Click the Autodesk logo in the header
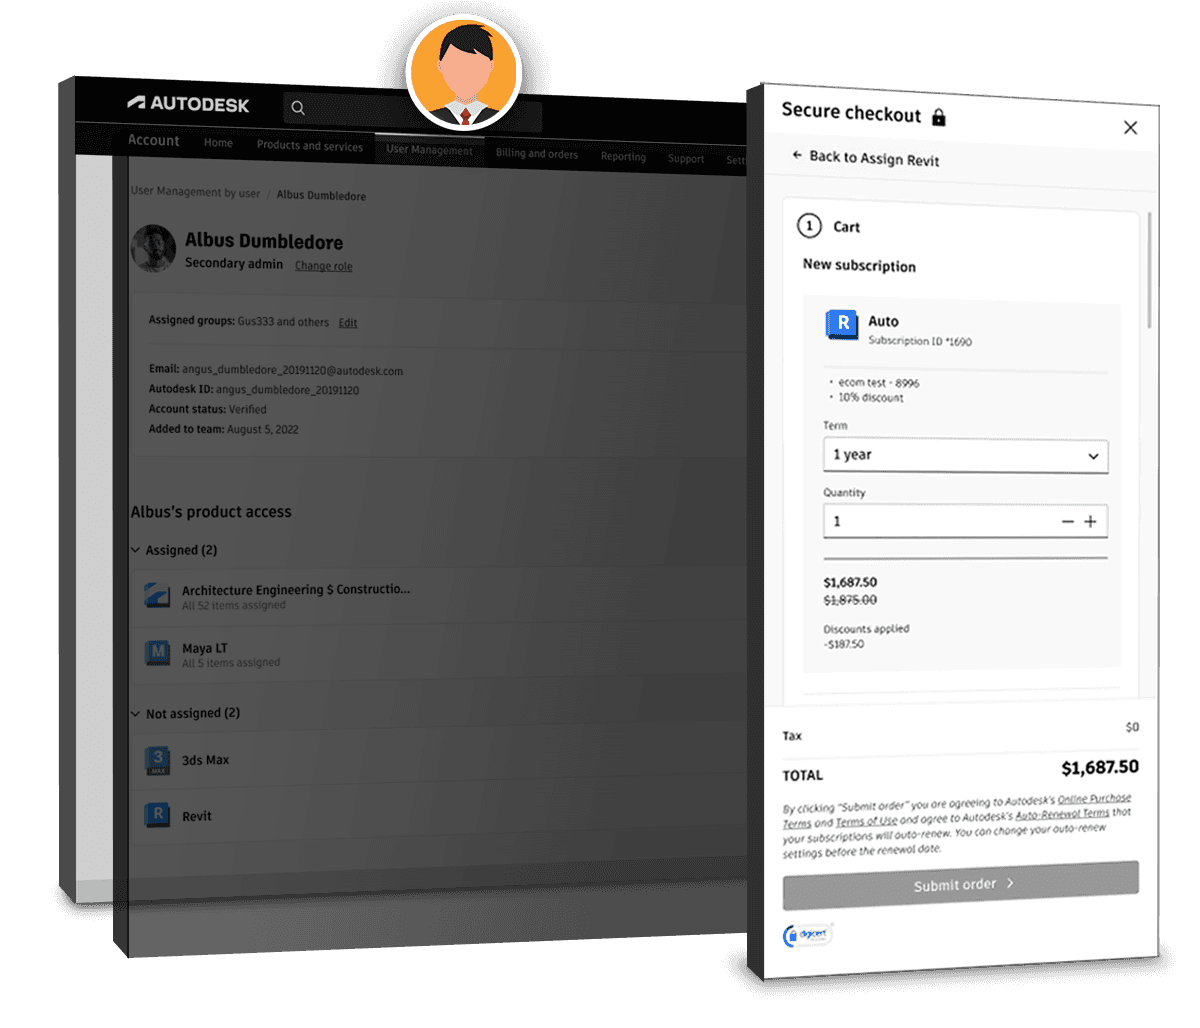The image size is (1200, 1028). pos(188,103)
